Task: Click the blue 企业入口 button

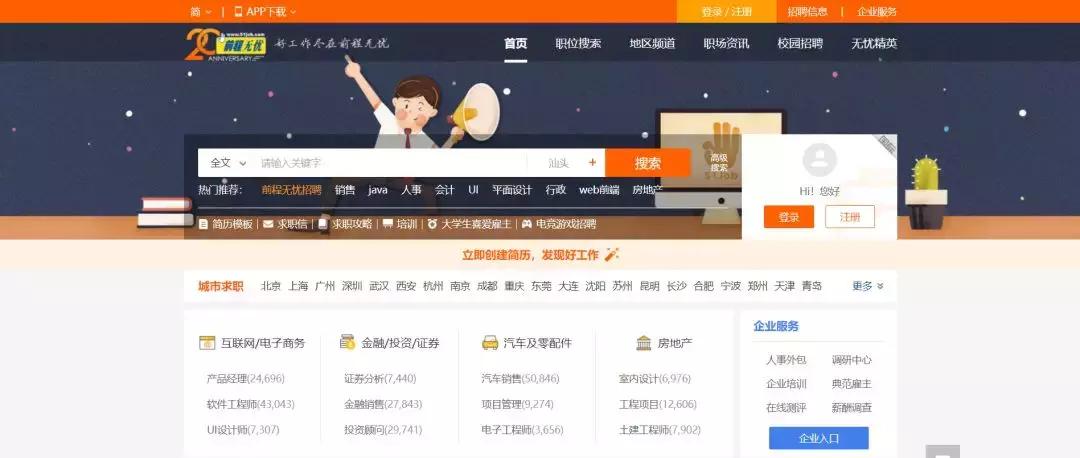Action: click(819, 438)
